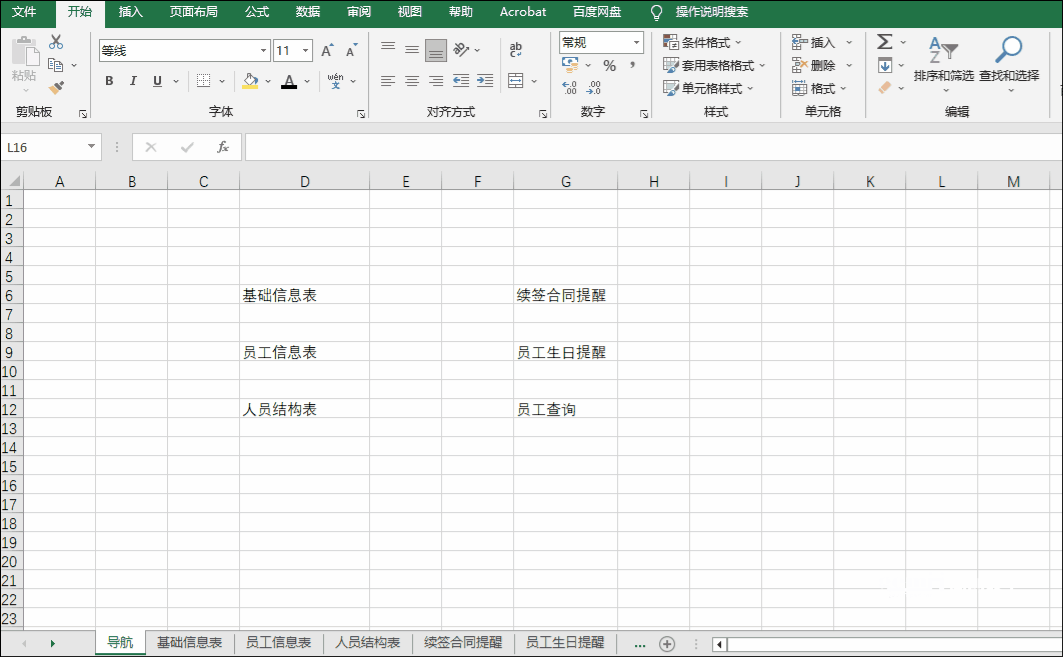Screen dimensions: 1063x657
Task: Click the yellow fill color button
Action: coord(250,81)
